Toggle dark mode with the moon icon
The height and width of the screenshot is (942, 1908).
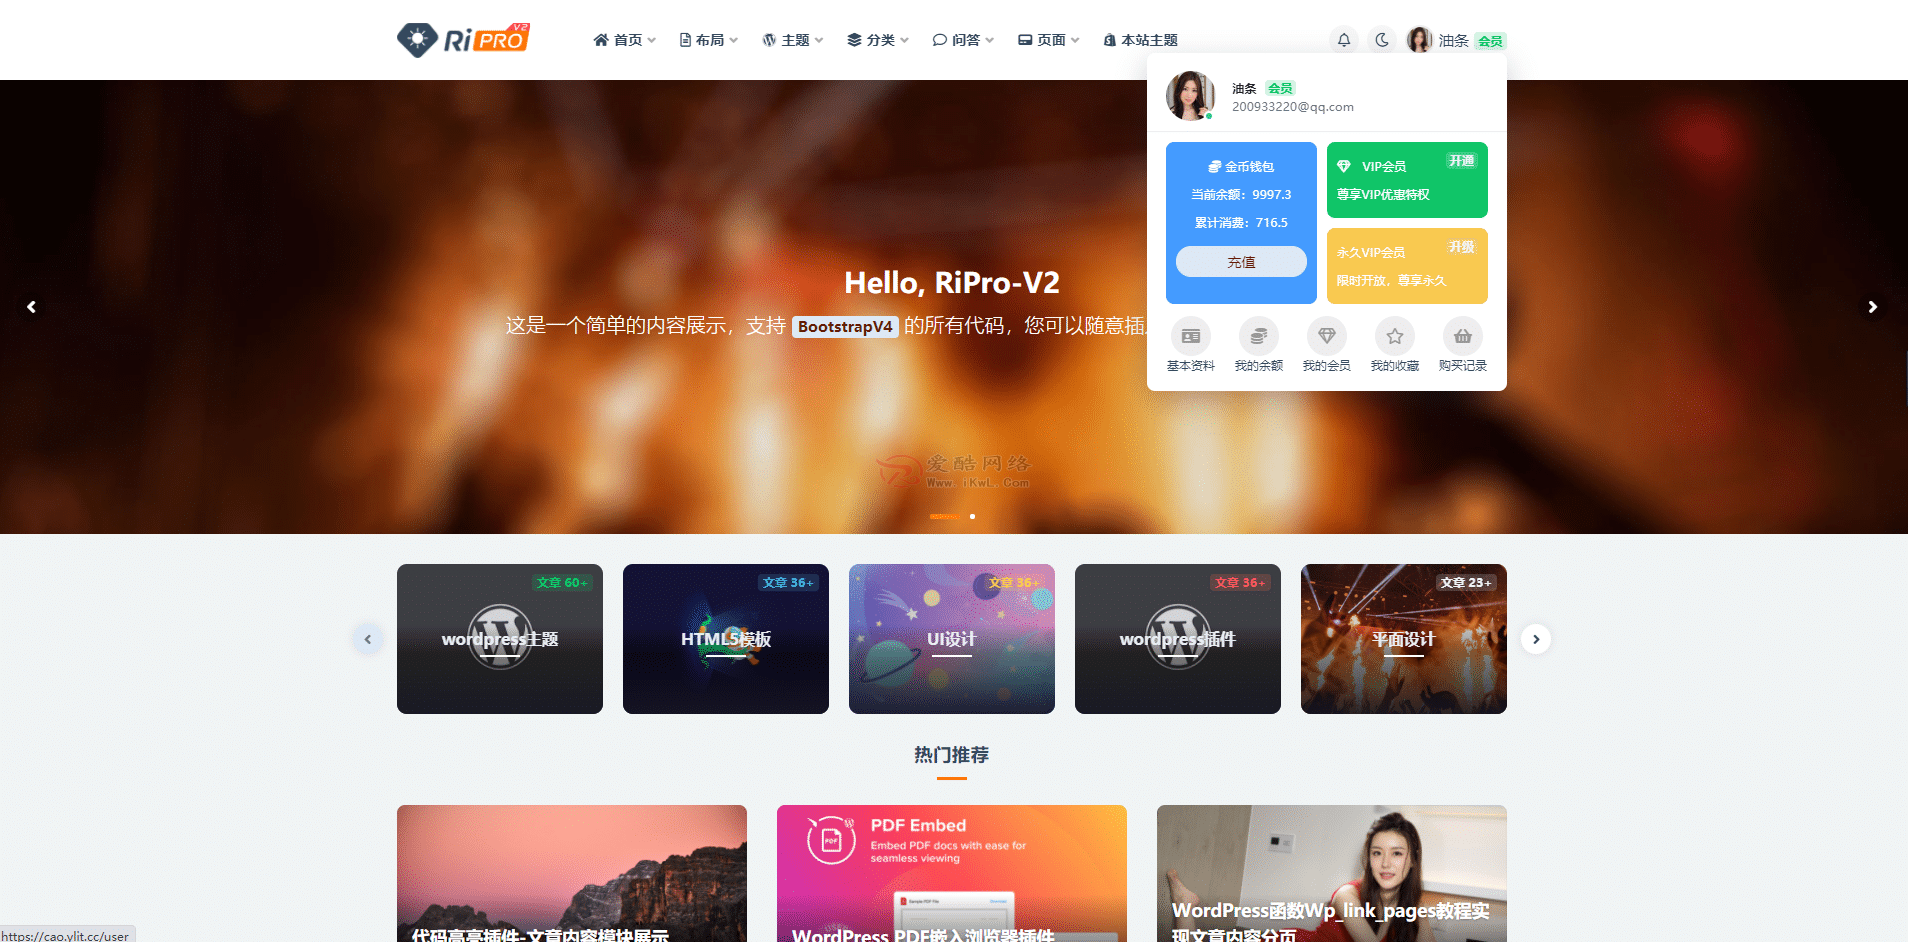(1382, 40)
